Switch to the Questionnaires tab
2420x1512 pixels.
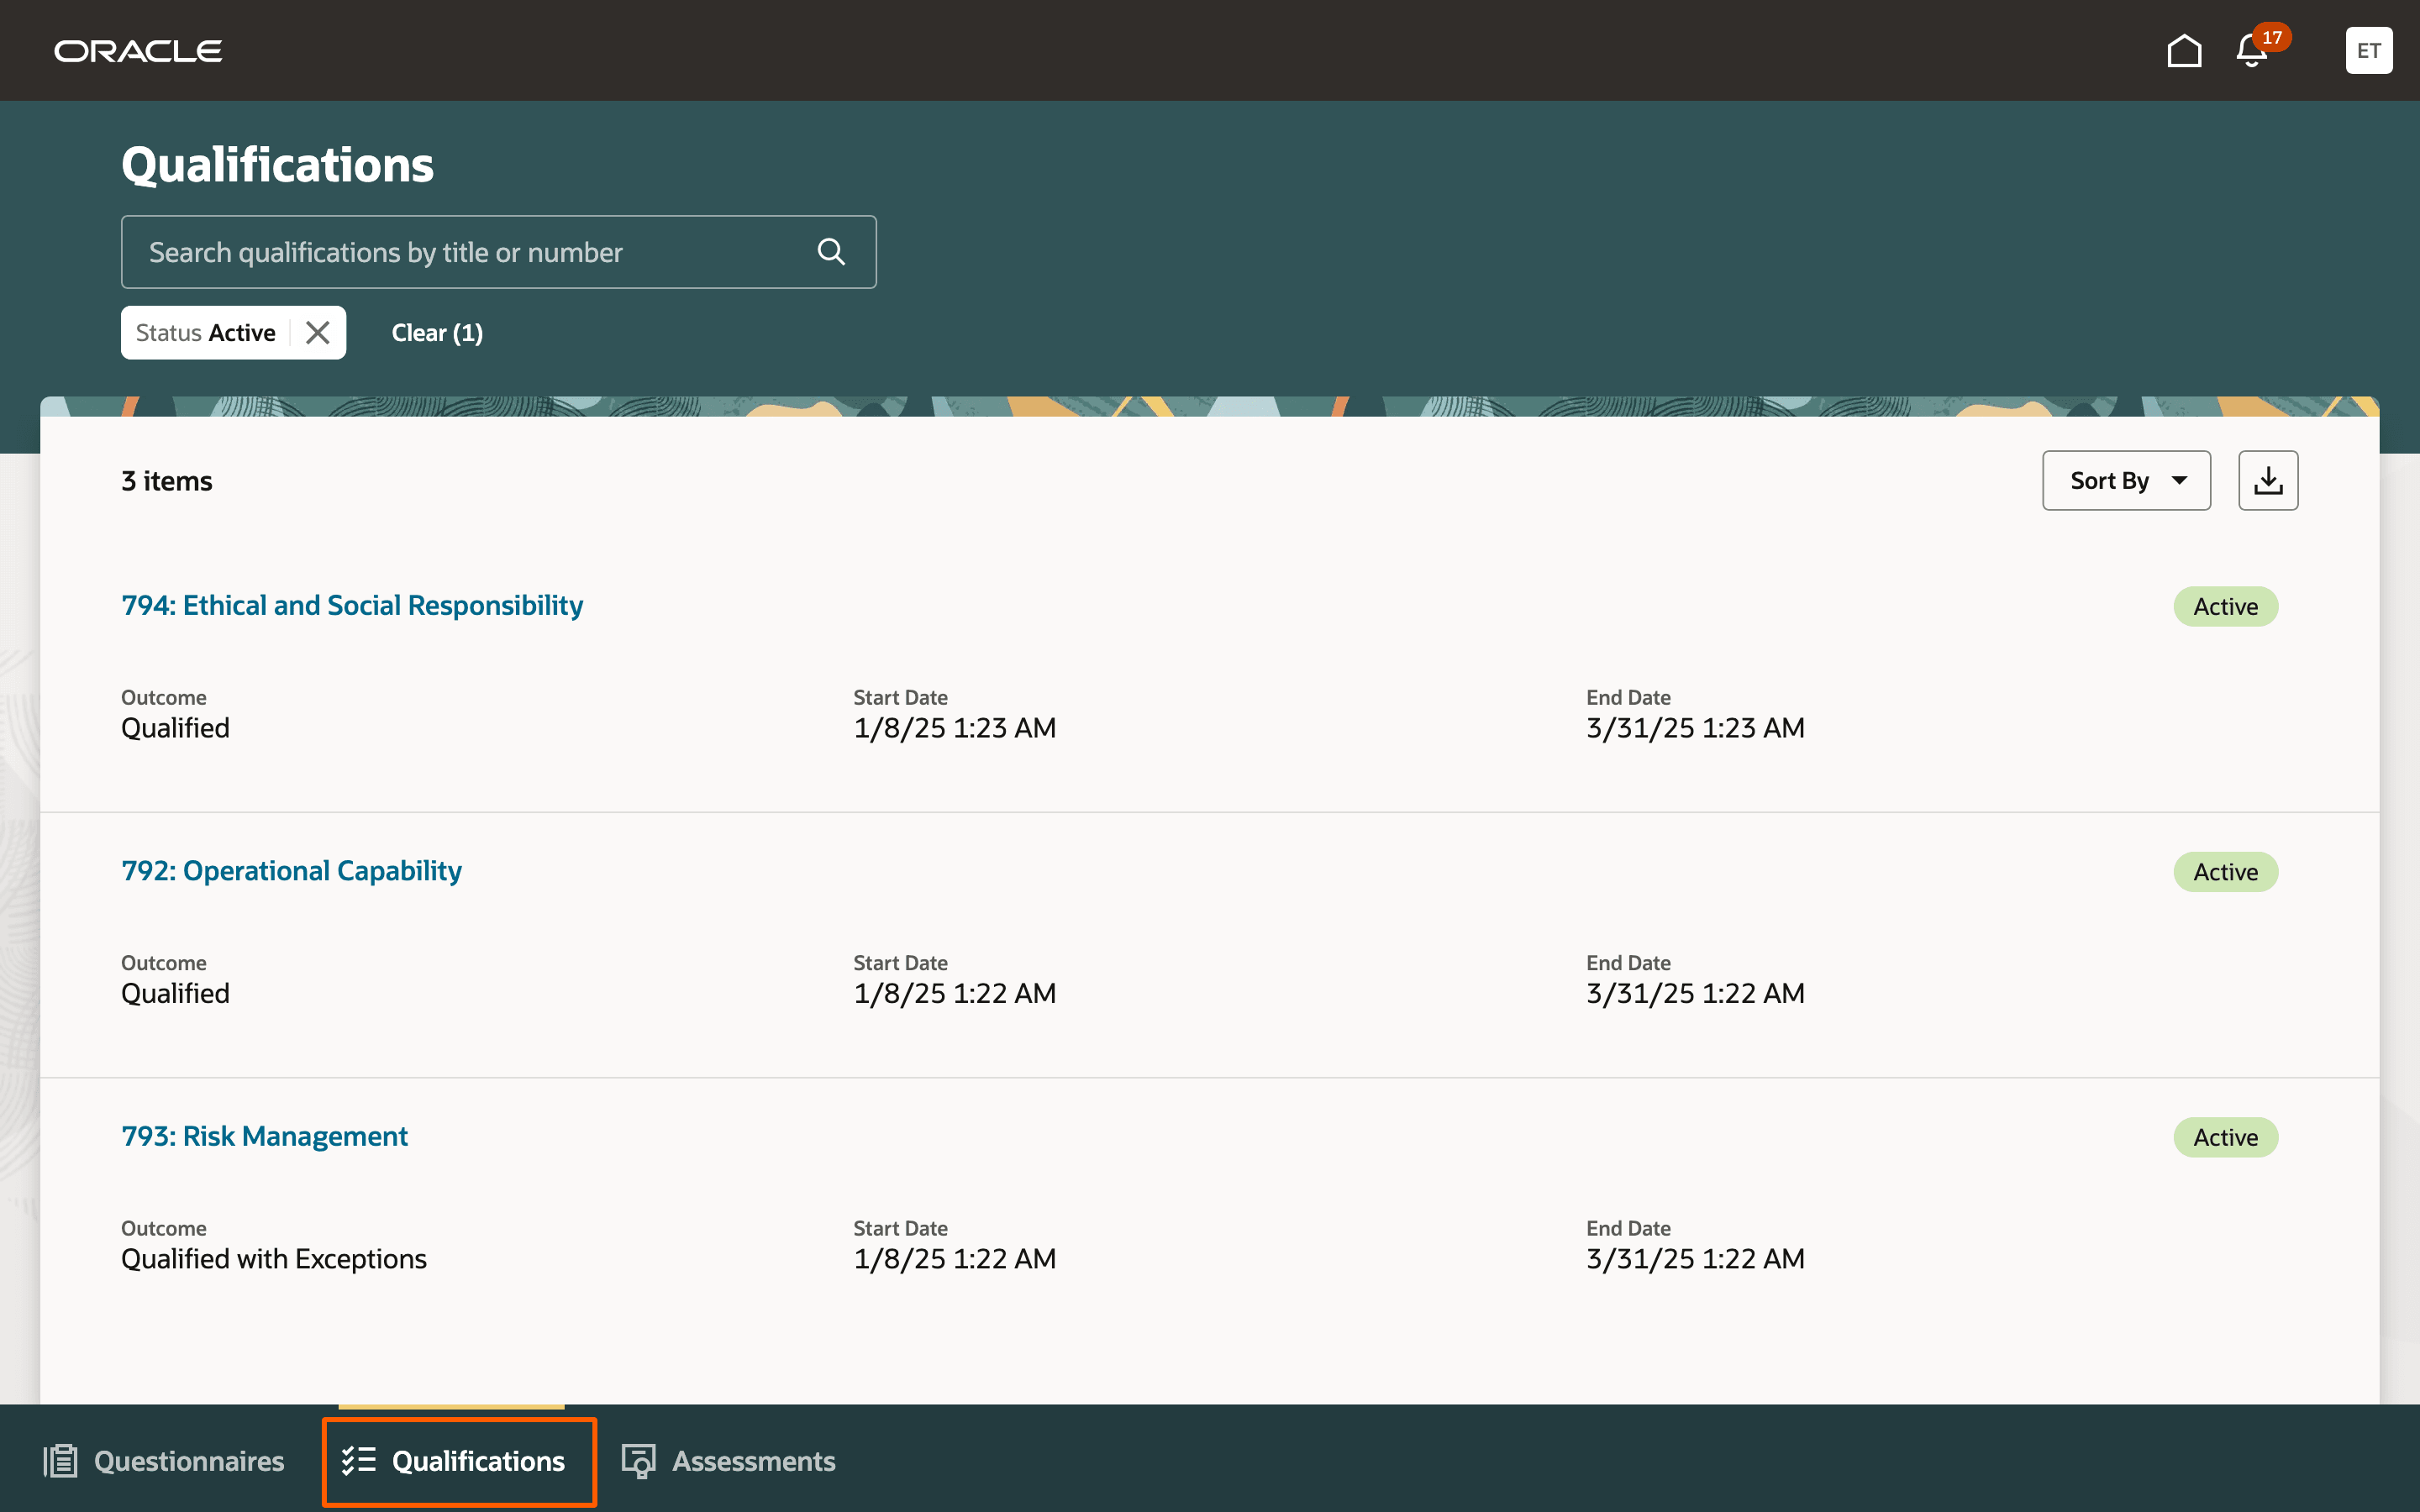188,1461
